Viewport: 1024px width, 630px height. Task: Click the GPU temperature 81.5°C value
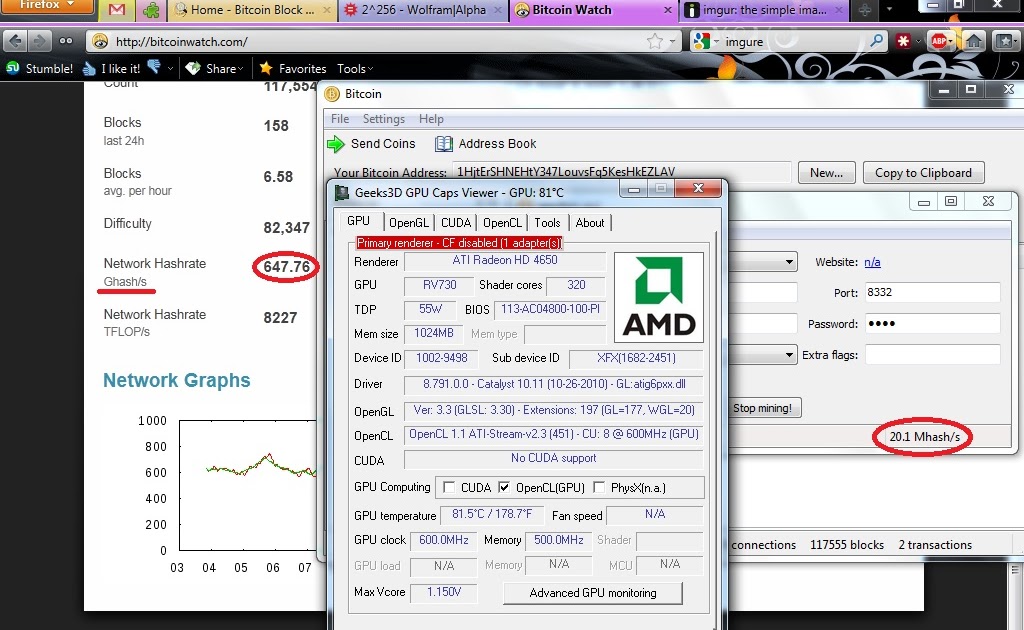tap(492, 514)
